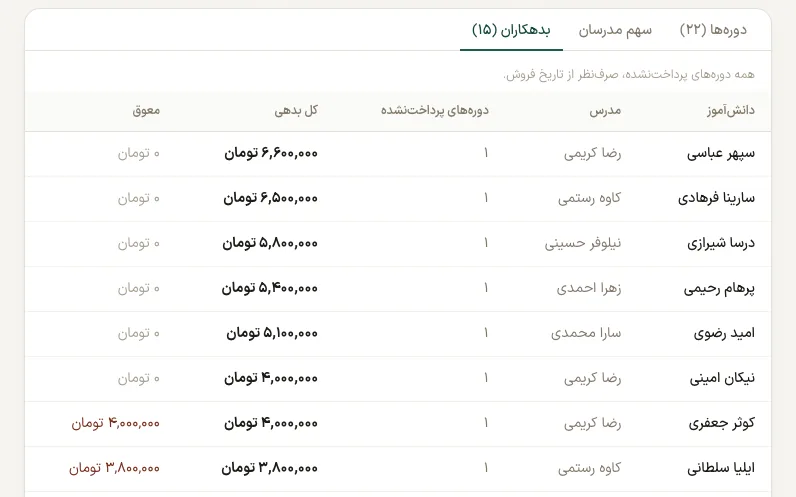
Task: Select student name نیکان امینی
Action: pyautogui.click(x=722, y=378)
